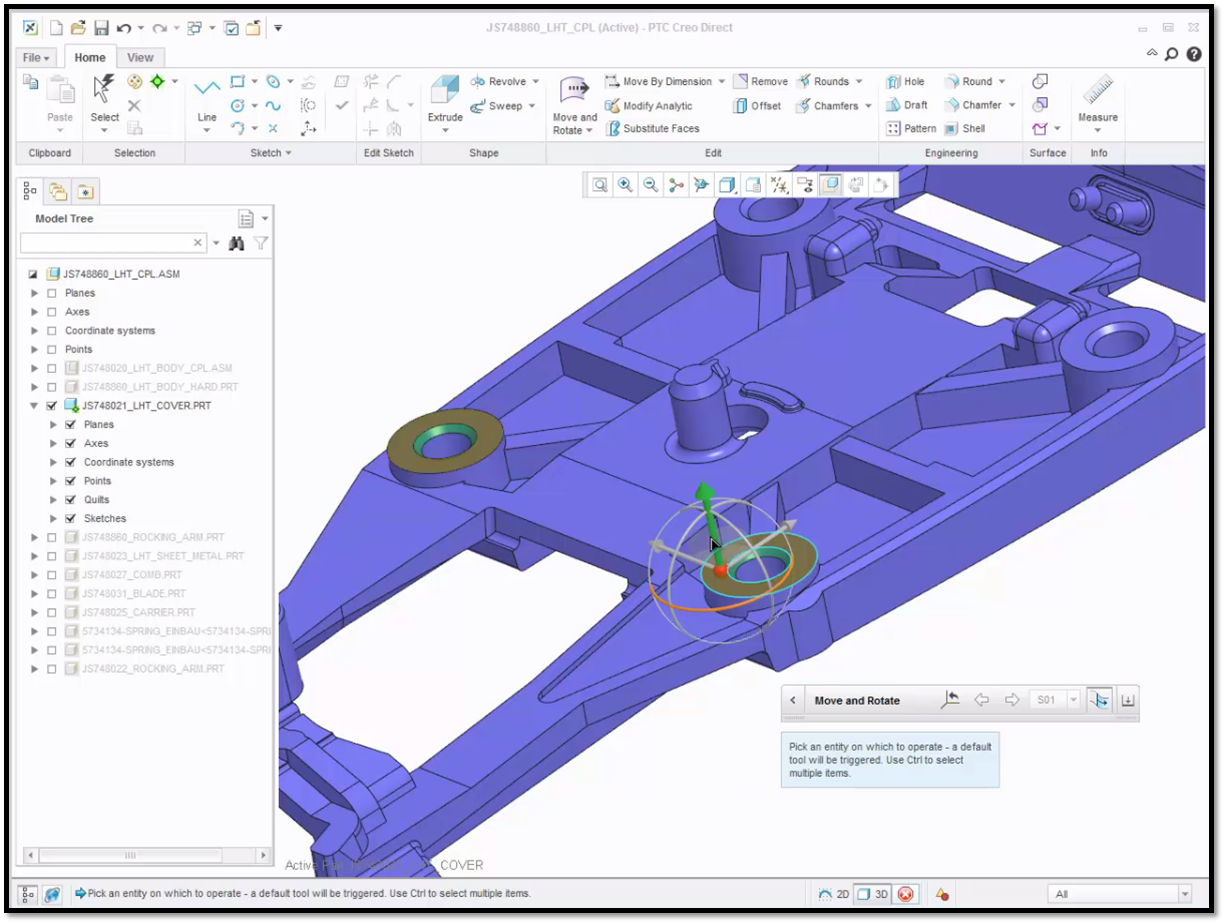Select the Sweep tool
The image size is (1225, 924).
[496, 106]
